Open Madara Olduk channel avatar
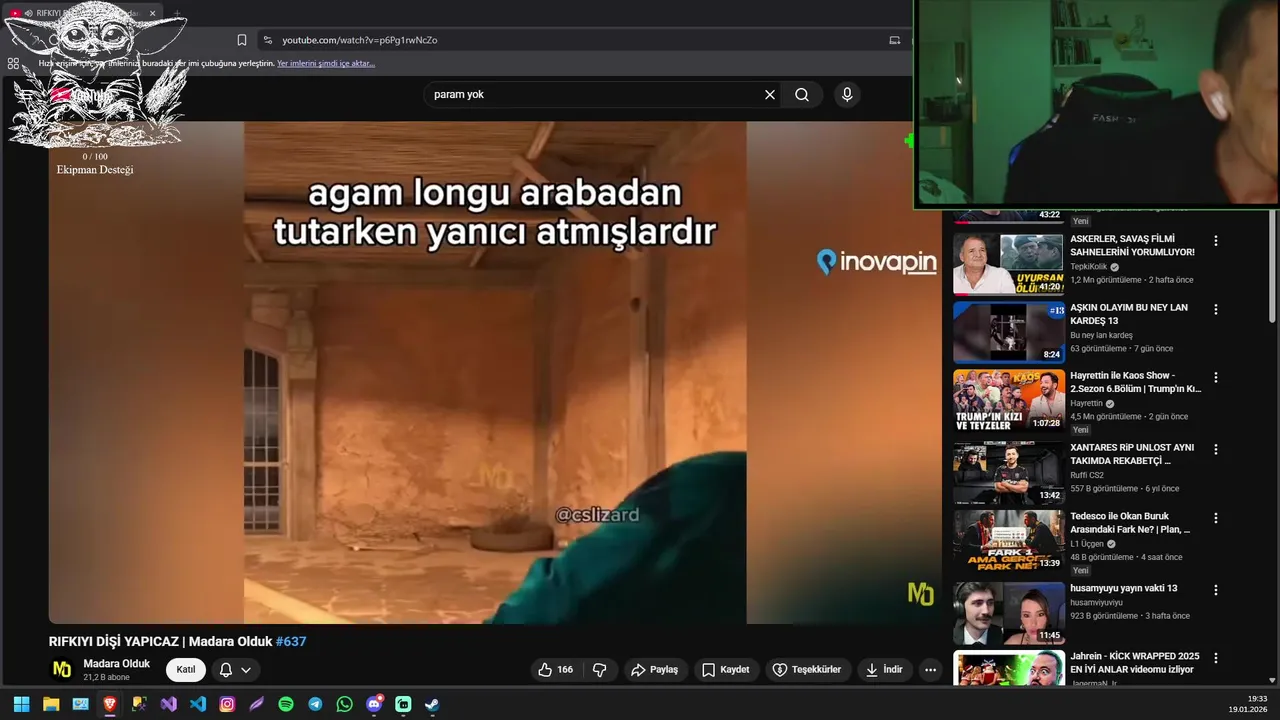This screenshot has height=720, width=1280. coord(62,670)
